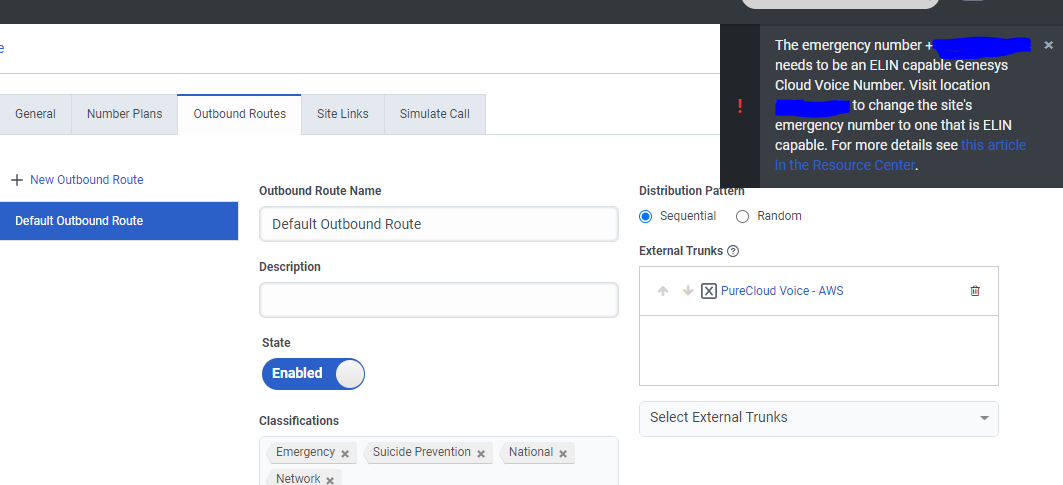Click the External Trunks help icon
Viewport: 1063px width, 485px height.
(x=733, y=251)
